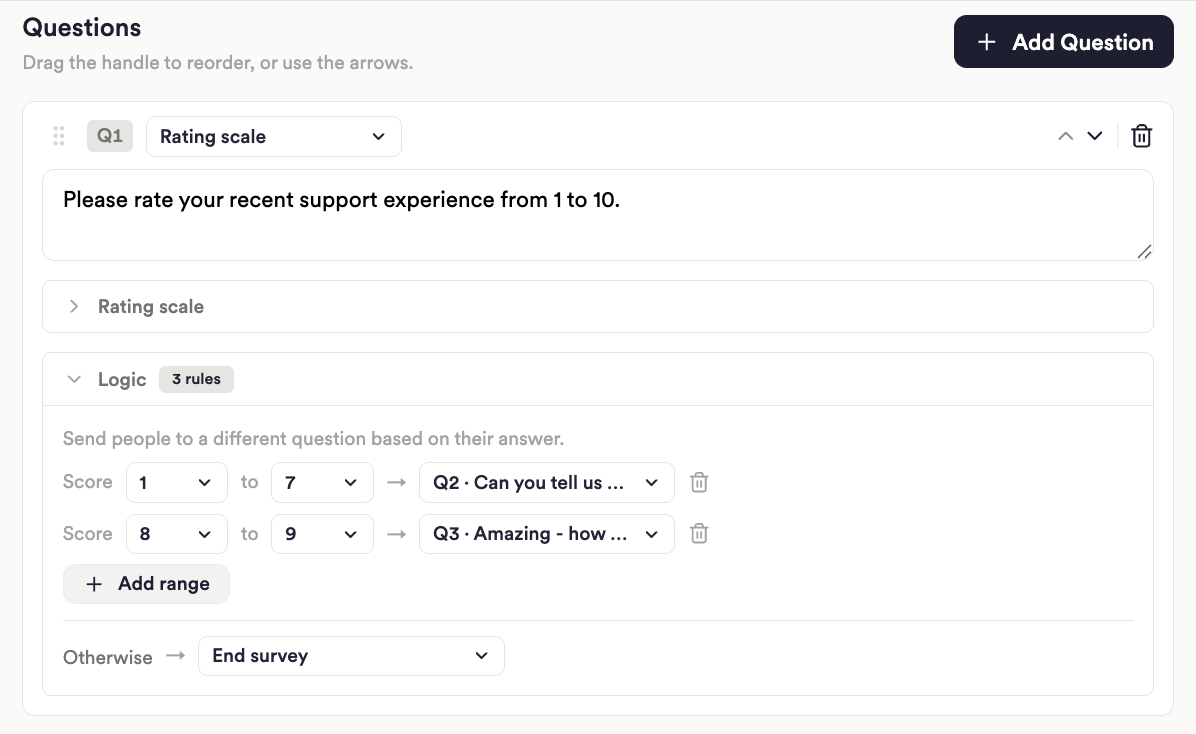
Task: Open the Rating scale question type dropdown
Action: click(274, 137)
